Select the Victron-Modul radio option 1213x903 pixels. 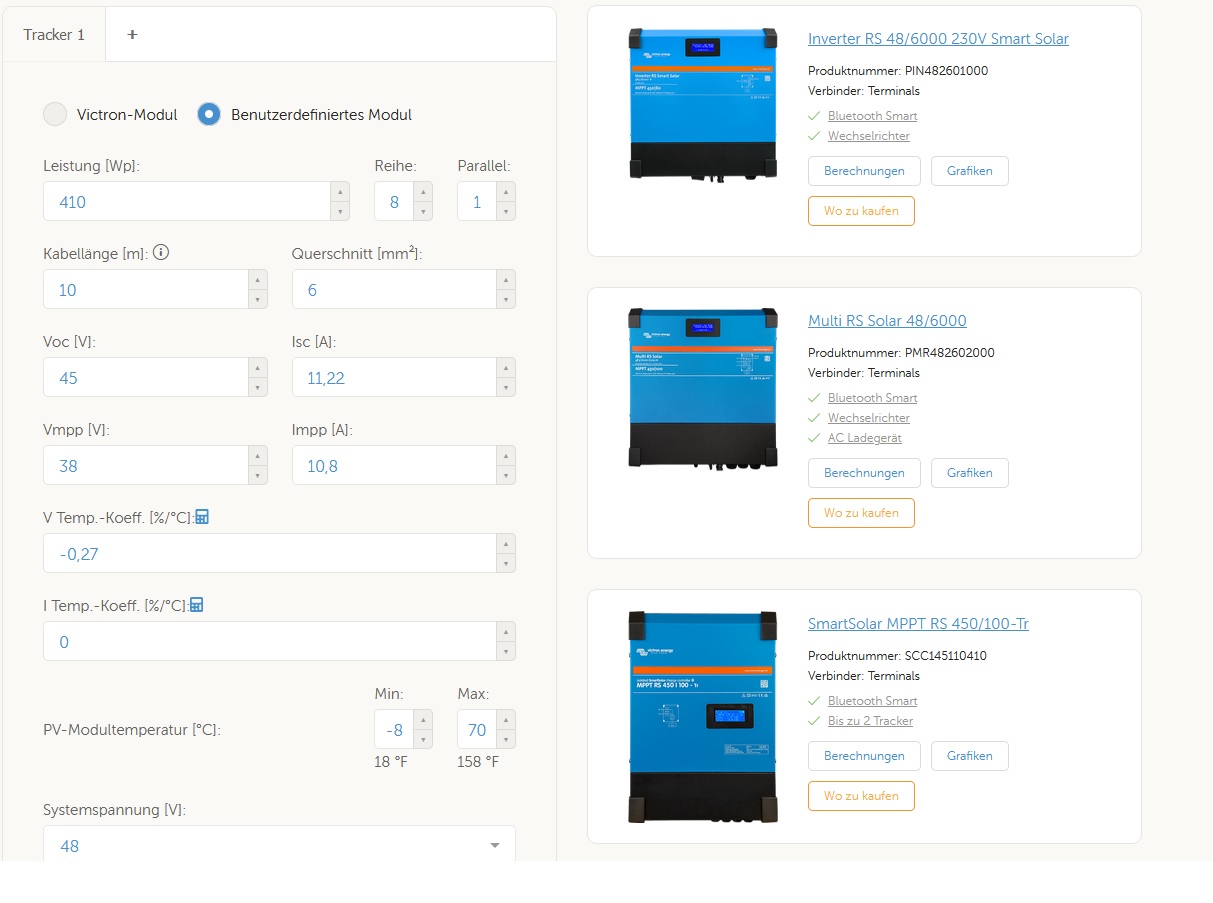55,114
